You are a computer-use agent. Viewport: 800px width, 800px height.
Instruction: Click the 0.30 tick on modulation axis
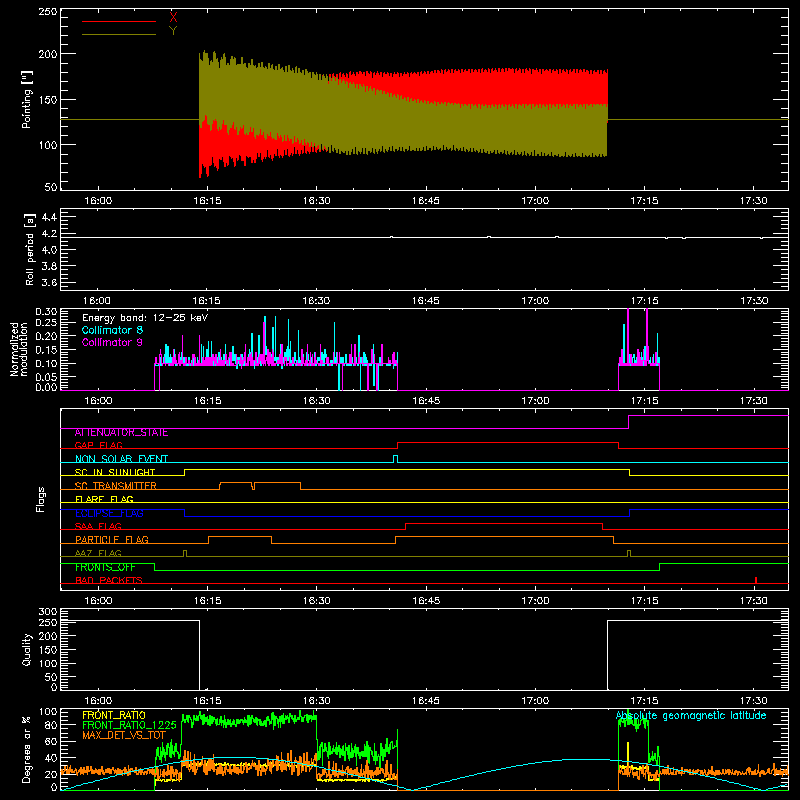point(46,312)
